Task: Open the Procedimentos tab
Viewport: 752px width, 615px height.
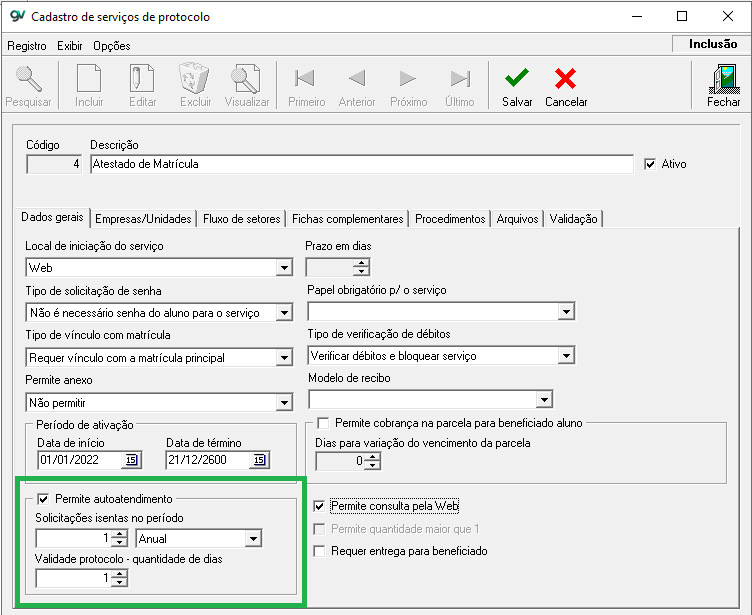Action: 450,219
